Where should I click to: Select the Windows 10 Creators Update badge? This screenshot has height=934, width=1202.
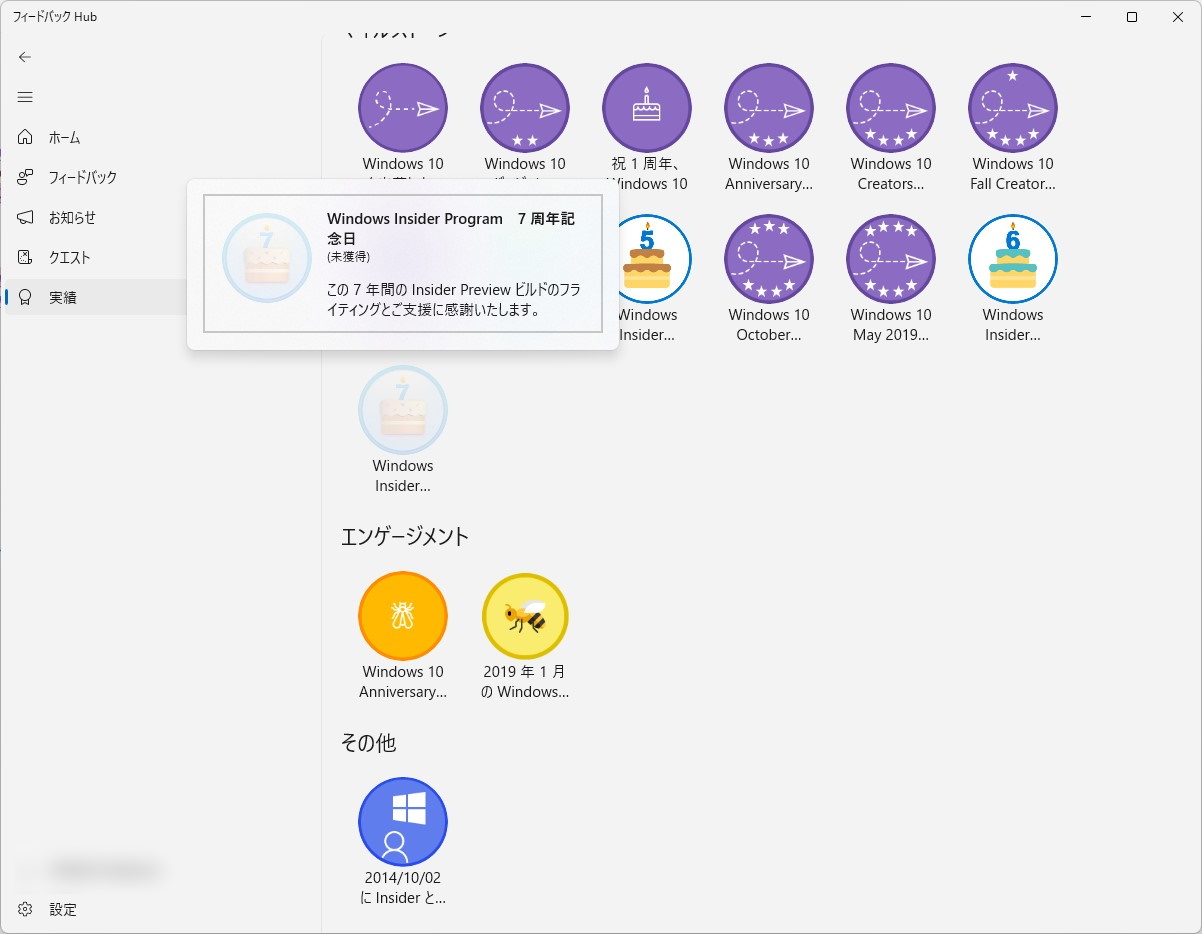coord(890,108)
